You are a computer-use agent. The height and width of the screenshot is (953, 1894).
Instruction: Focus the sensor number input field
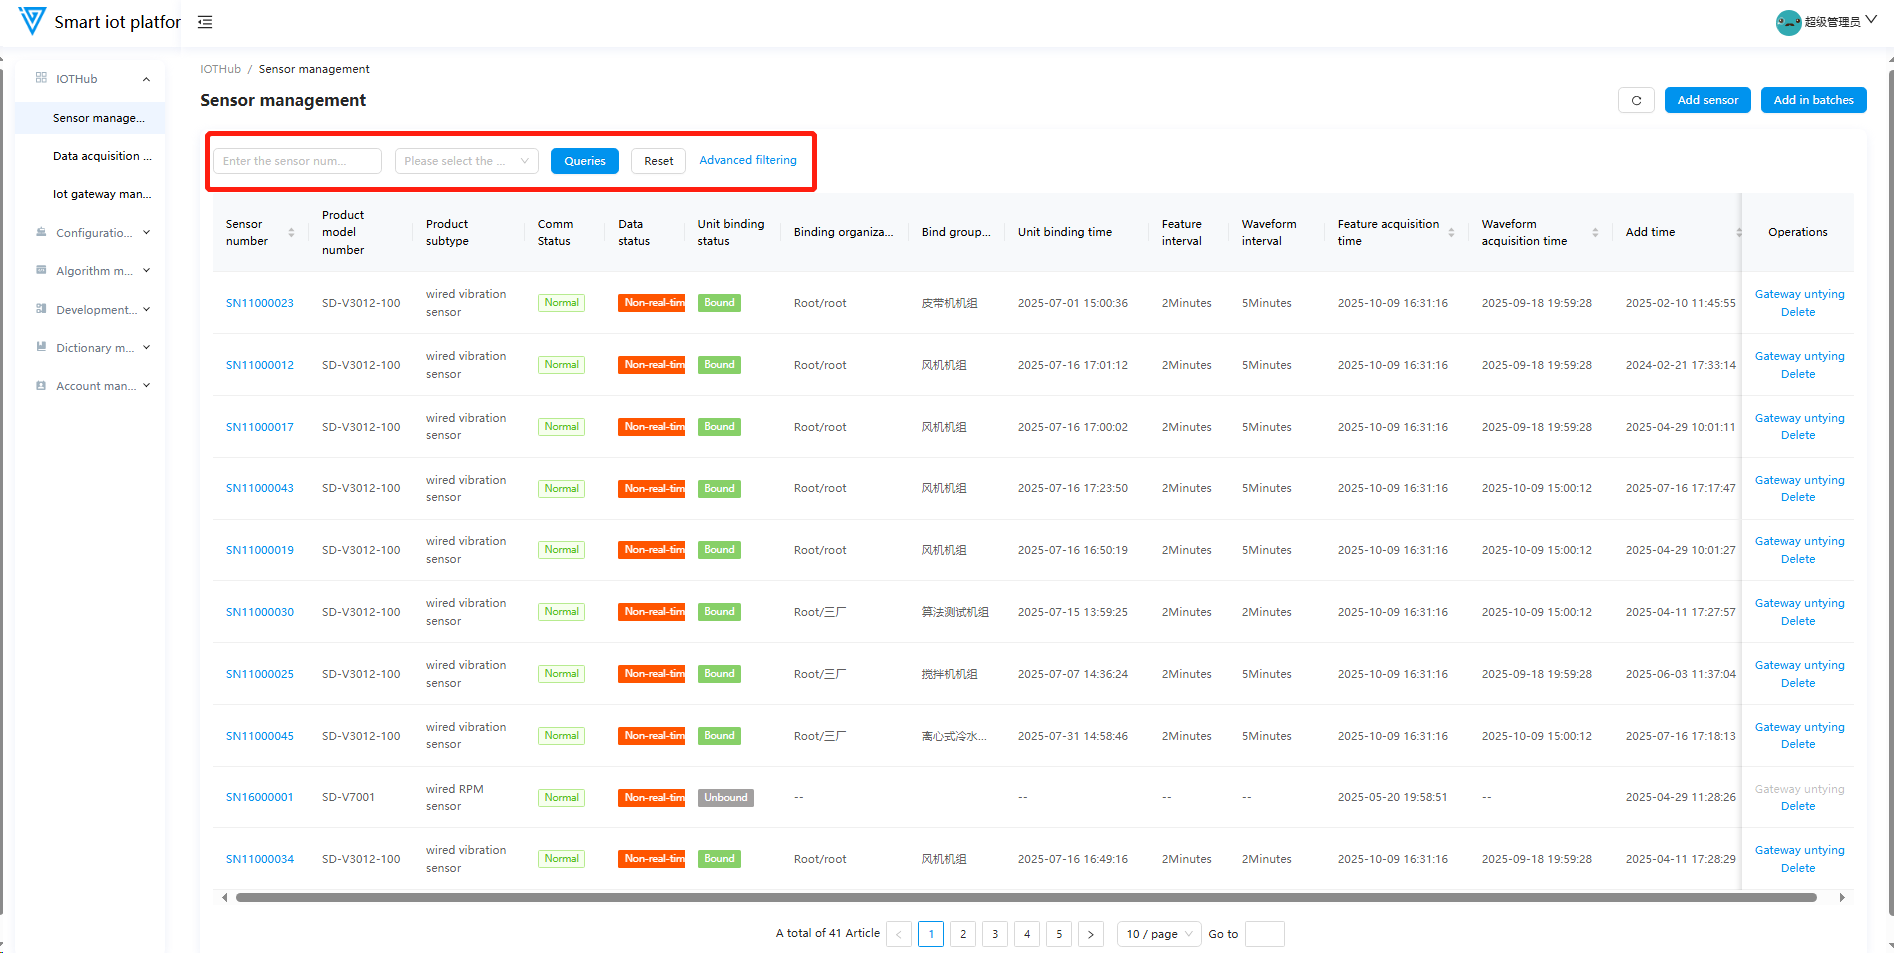point(297,161)
